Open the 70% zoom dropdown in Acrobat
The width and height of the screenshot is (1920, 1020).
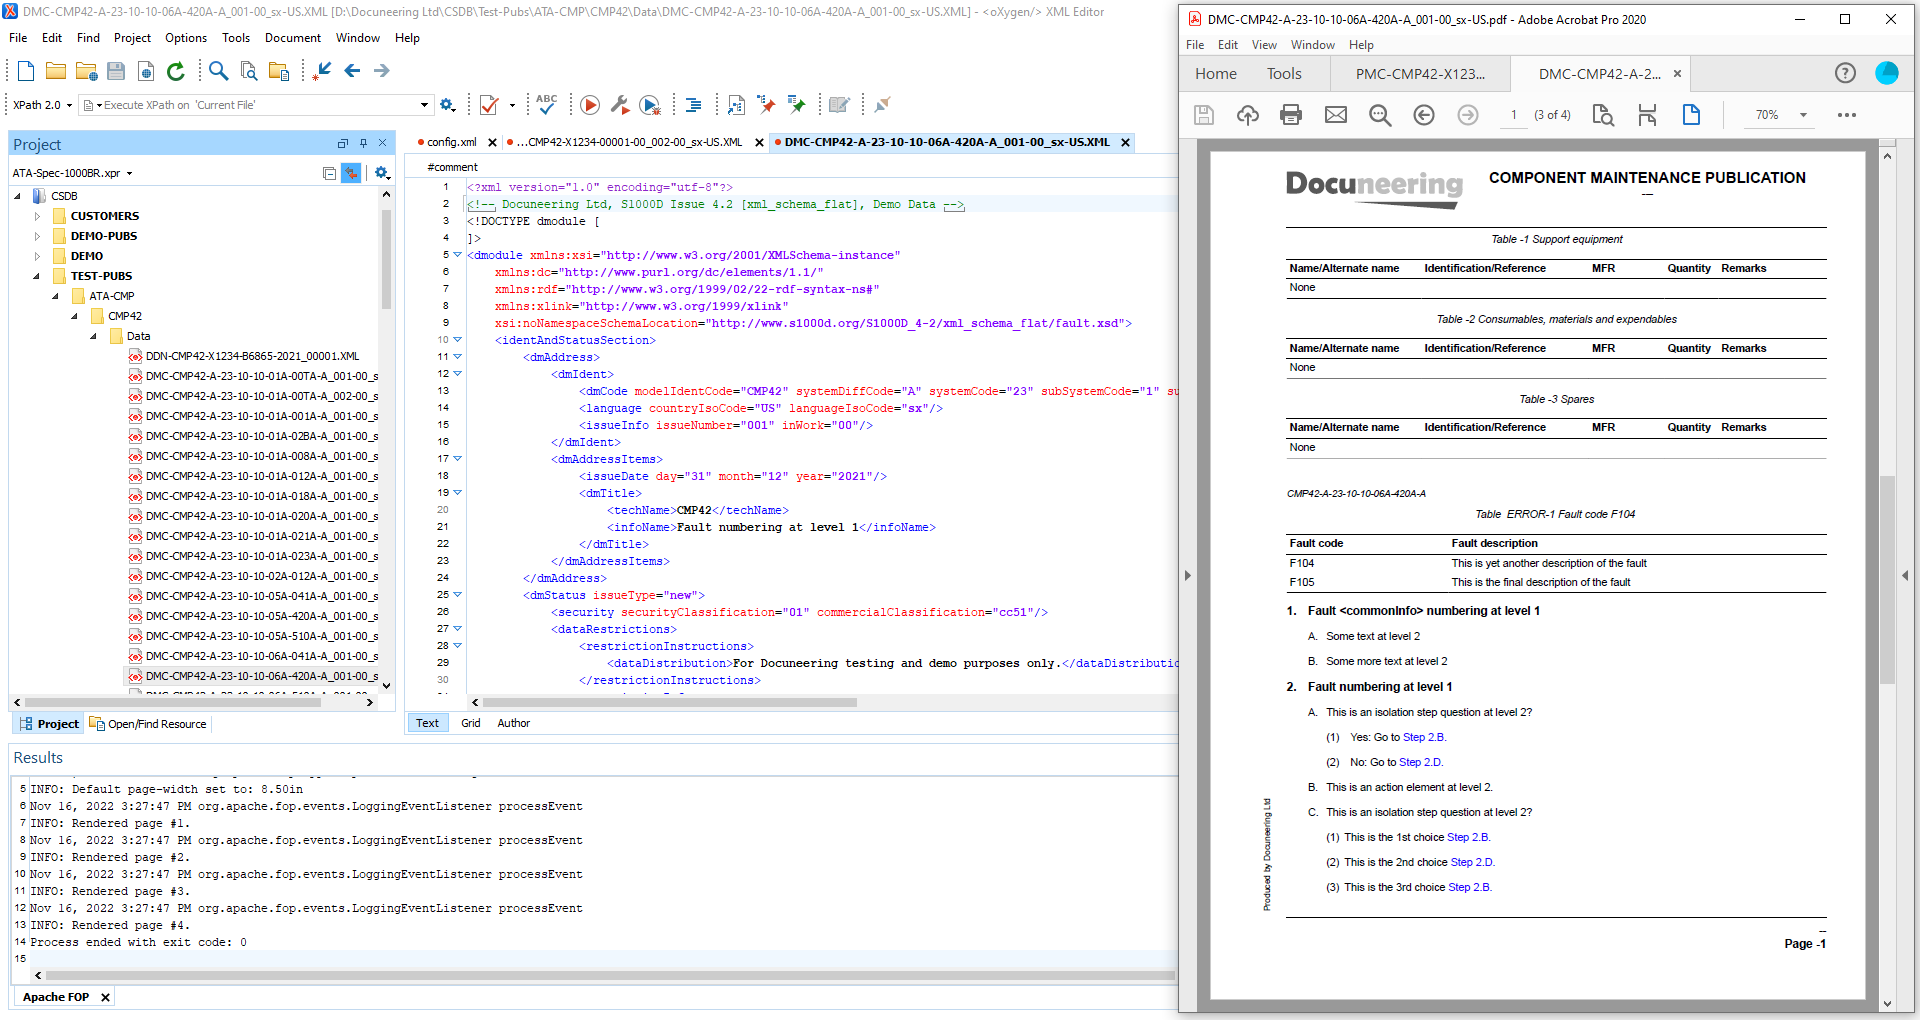pyautogui.click(x=1803, y=115)
